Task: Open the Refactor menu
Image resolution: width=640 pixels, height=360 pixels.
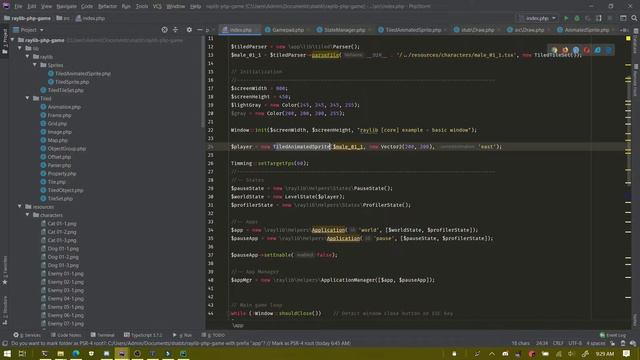Action: (x=107, y=7)
